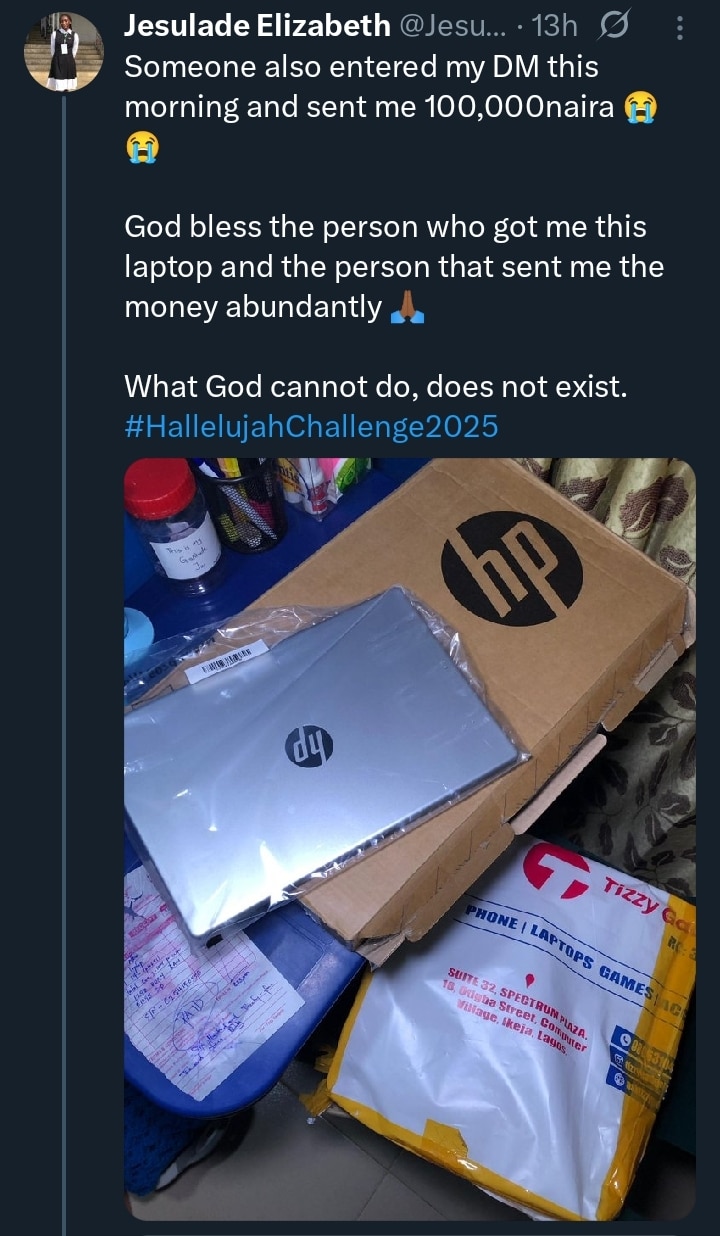Click the crying emoji after 100,000naira

point(641,109)
